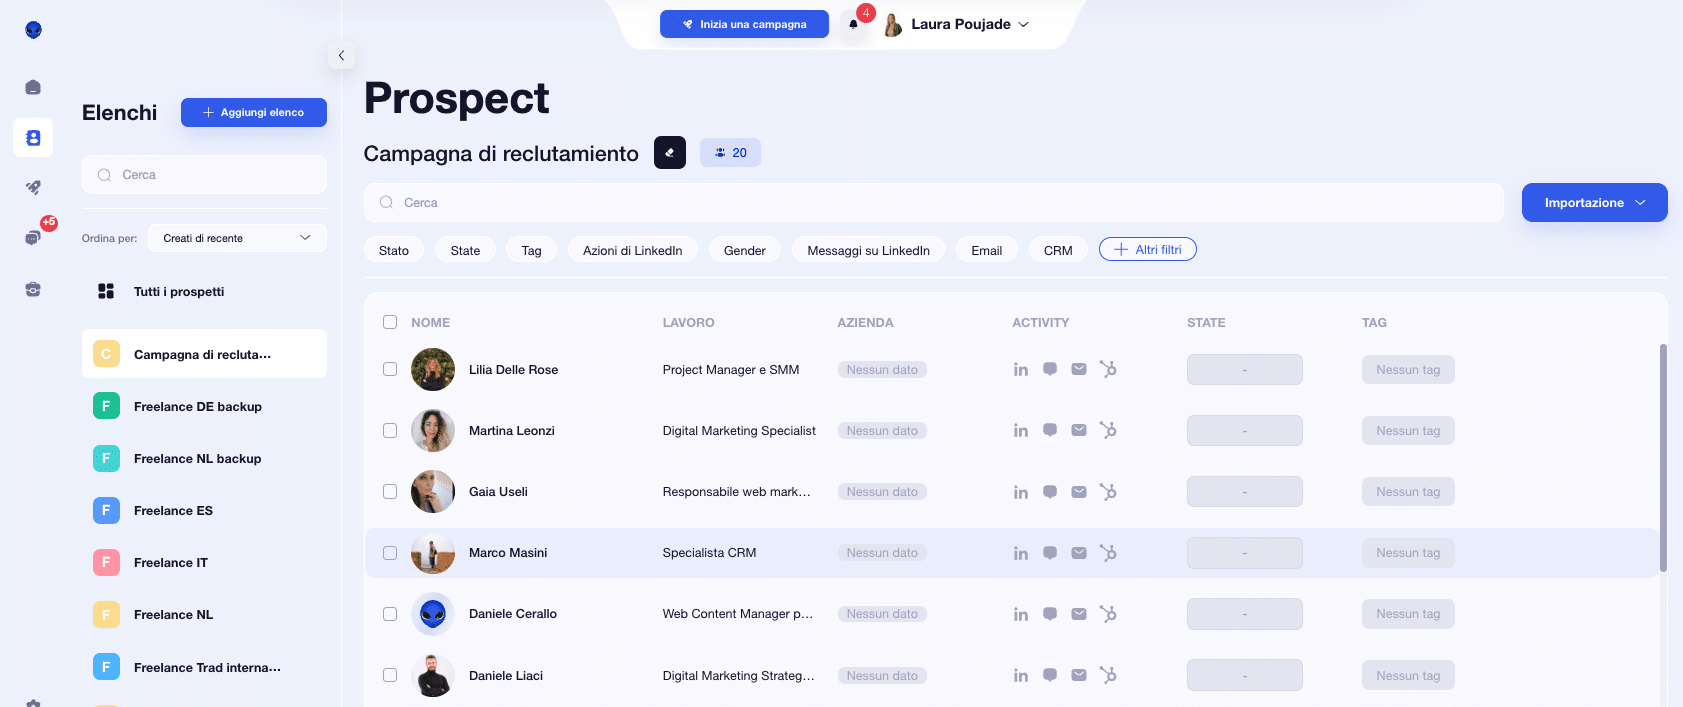Tick the select-all checkbox beside NOME header

pos(390,322)
